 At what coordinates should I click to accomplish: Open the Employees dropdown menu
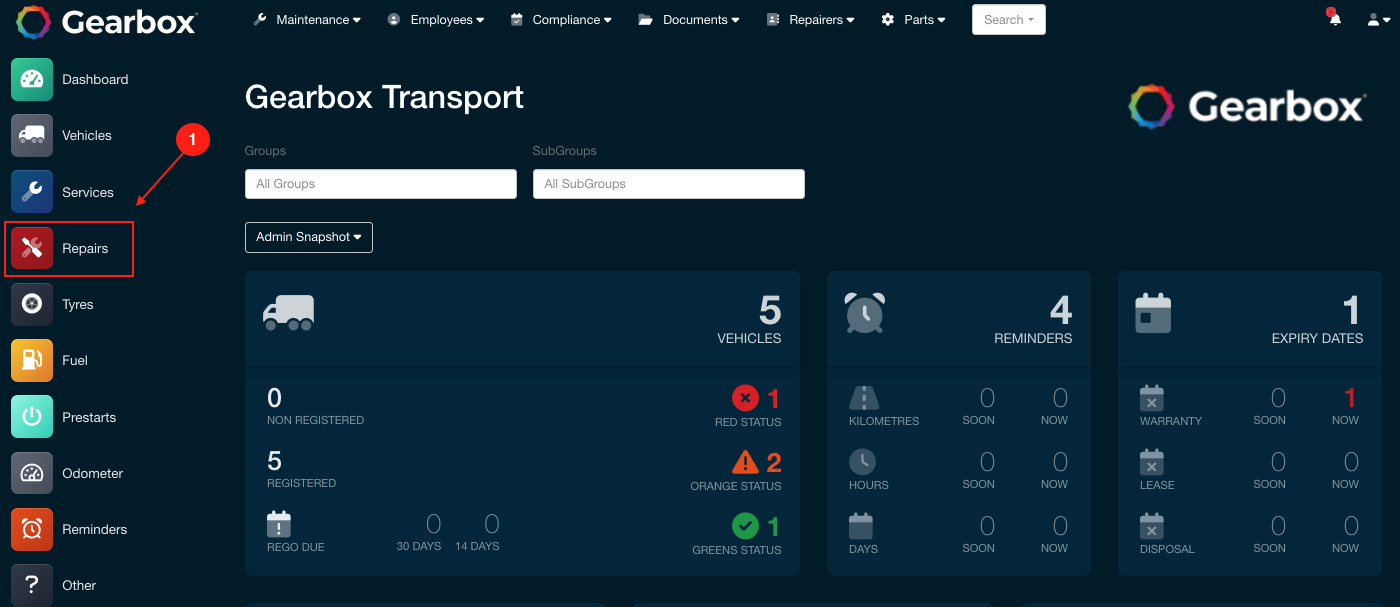point(436,19)
